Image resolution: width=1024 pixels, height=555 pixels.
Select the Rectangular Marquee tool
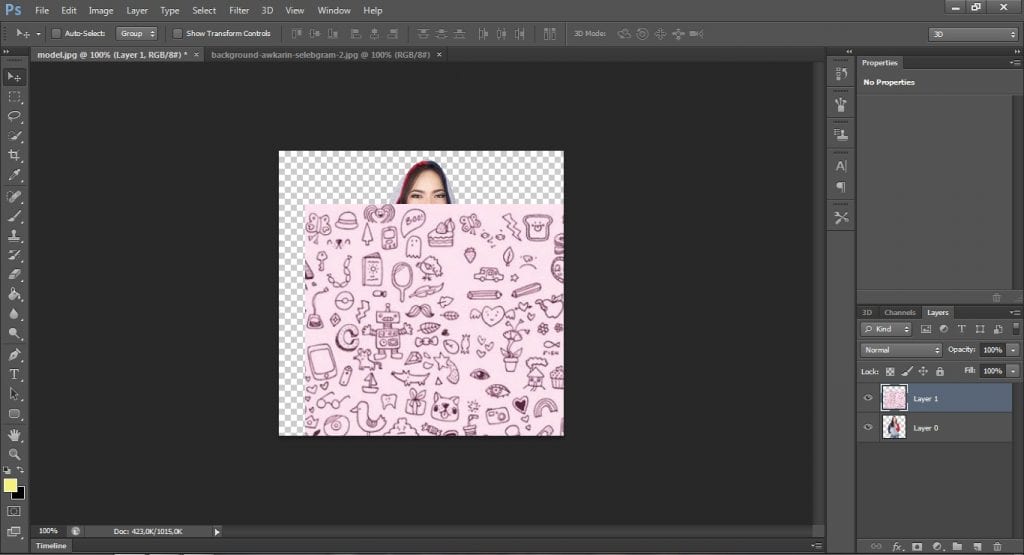pos(15,97)
